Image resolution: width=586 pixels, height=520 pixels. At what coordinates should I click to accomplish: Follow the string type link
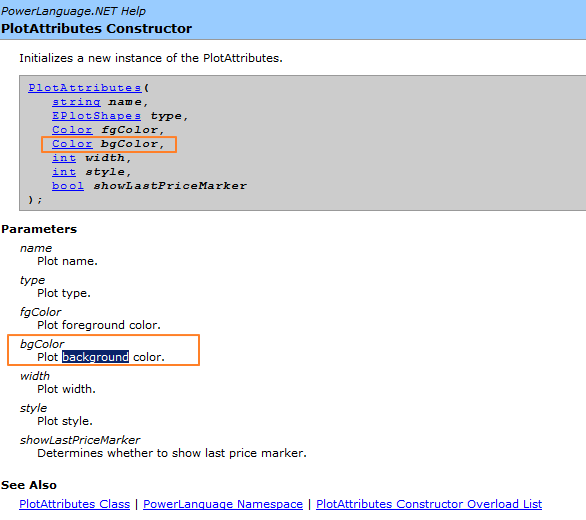click(x=76, y=102)
